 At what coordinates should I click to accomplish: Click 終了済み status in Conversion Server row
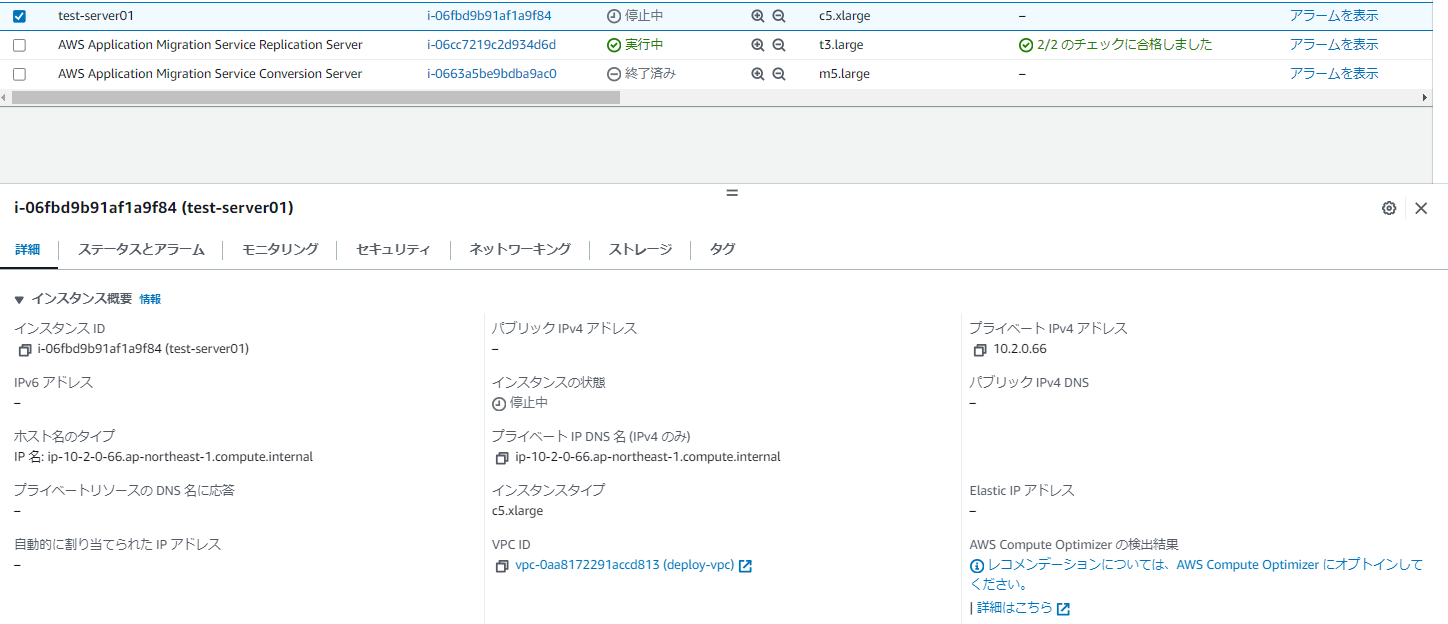[x=641, y=74]
